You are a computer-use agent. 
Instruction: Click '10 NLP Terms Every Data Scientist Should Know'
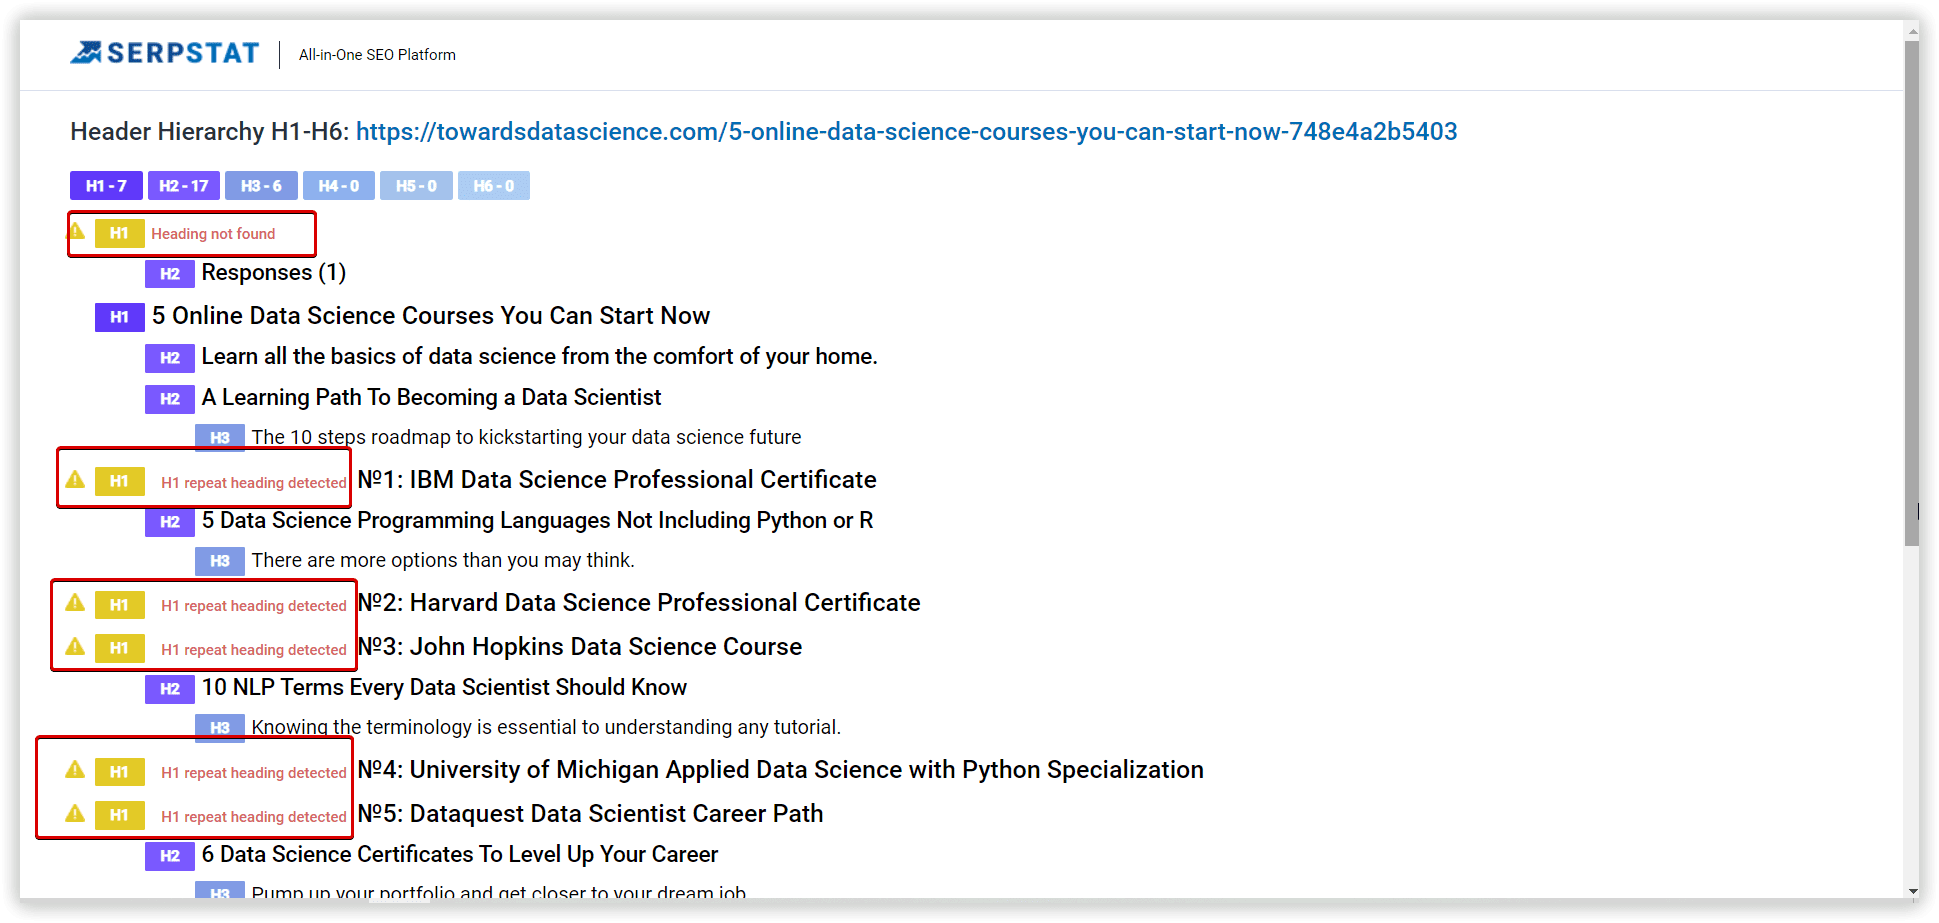(444, 688)
